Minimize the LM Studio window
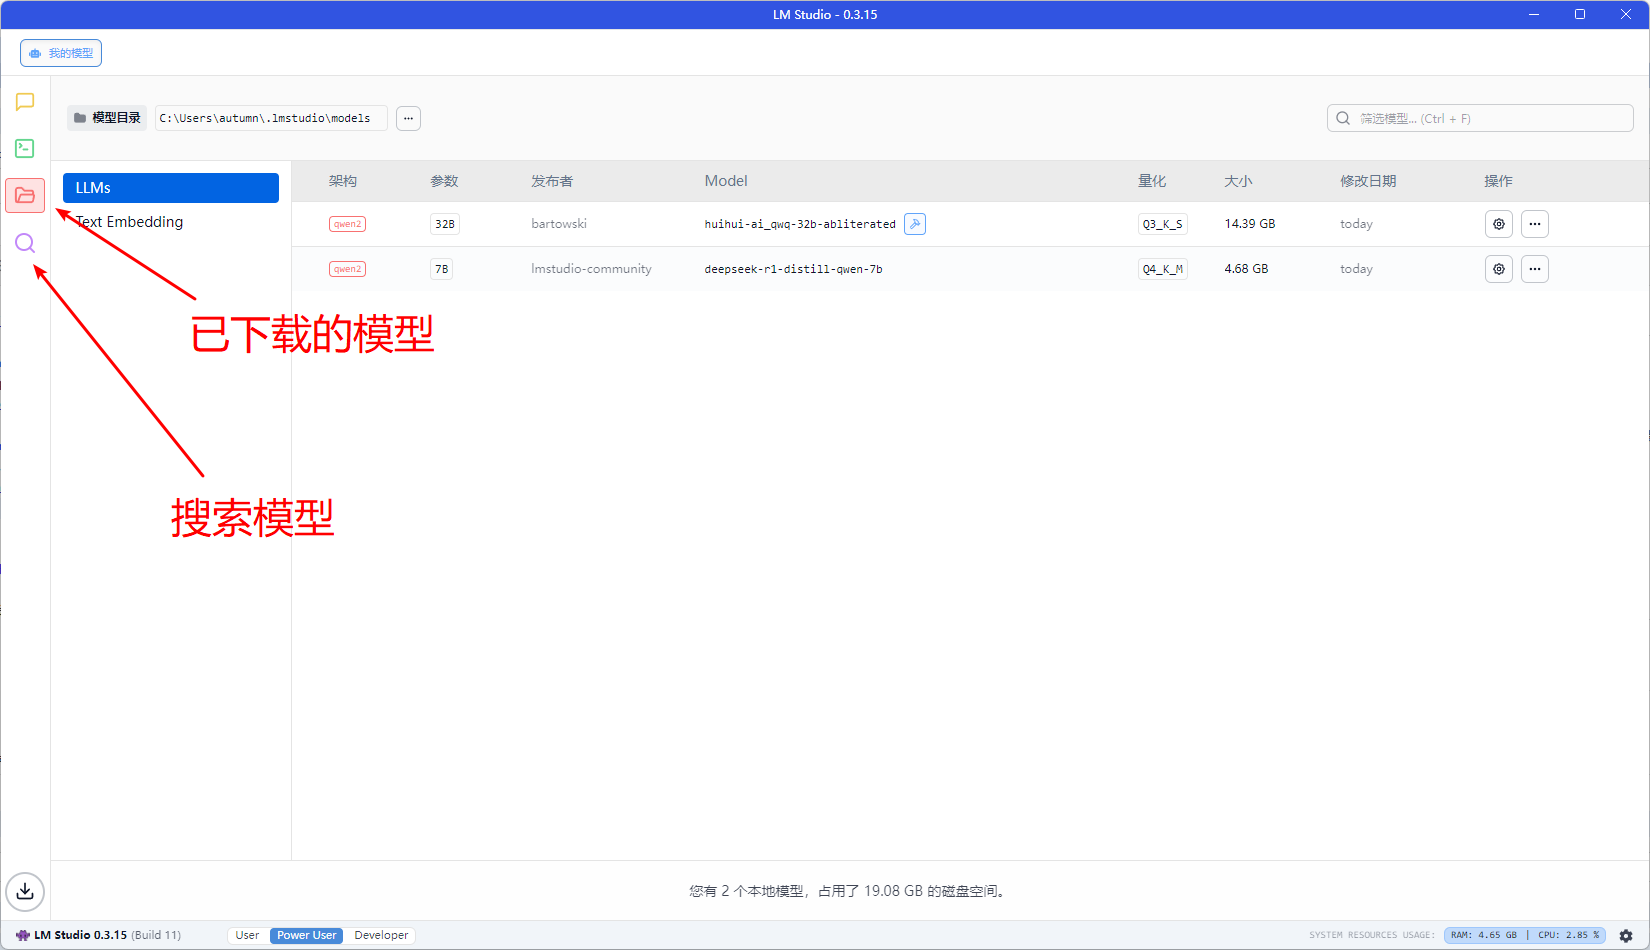Viewport: 1650px width, 950px height. point(1534,14)
